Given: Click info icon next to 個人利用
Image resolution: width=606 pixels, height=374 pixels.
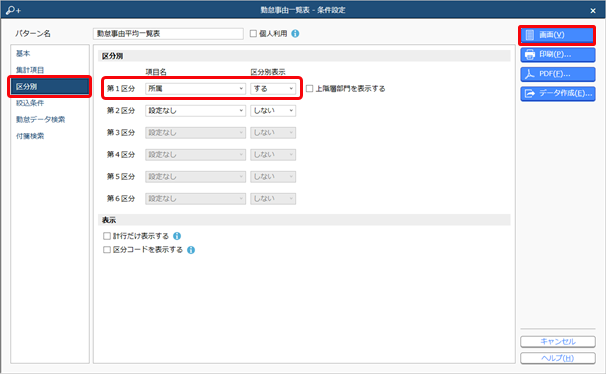Looking at the screenshot, I should [295, 34].
